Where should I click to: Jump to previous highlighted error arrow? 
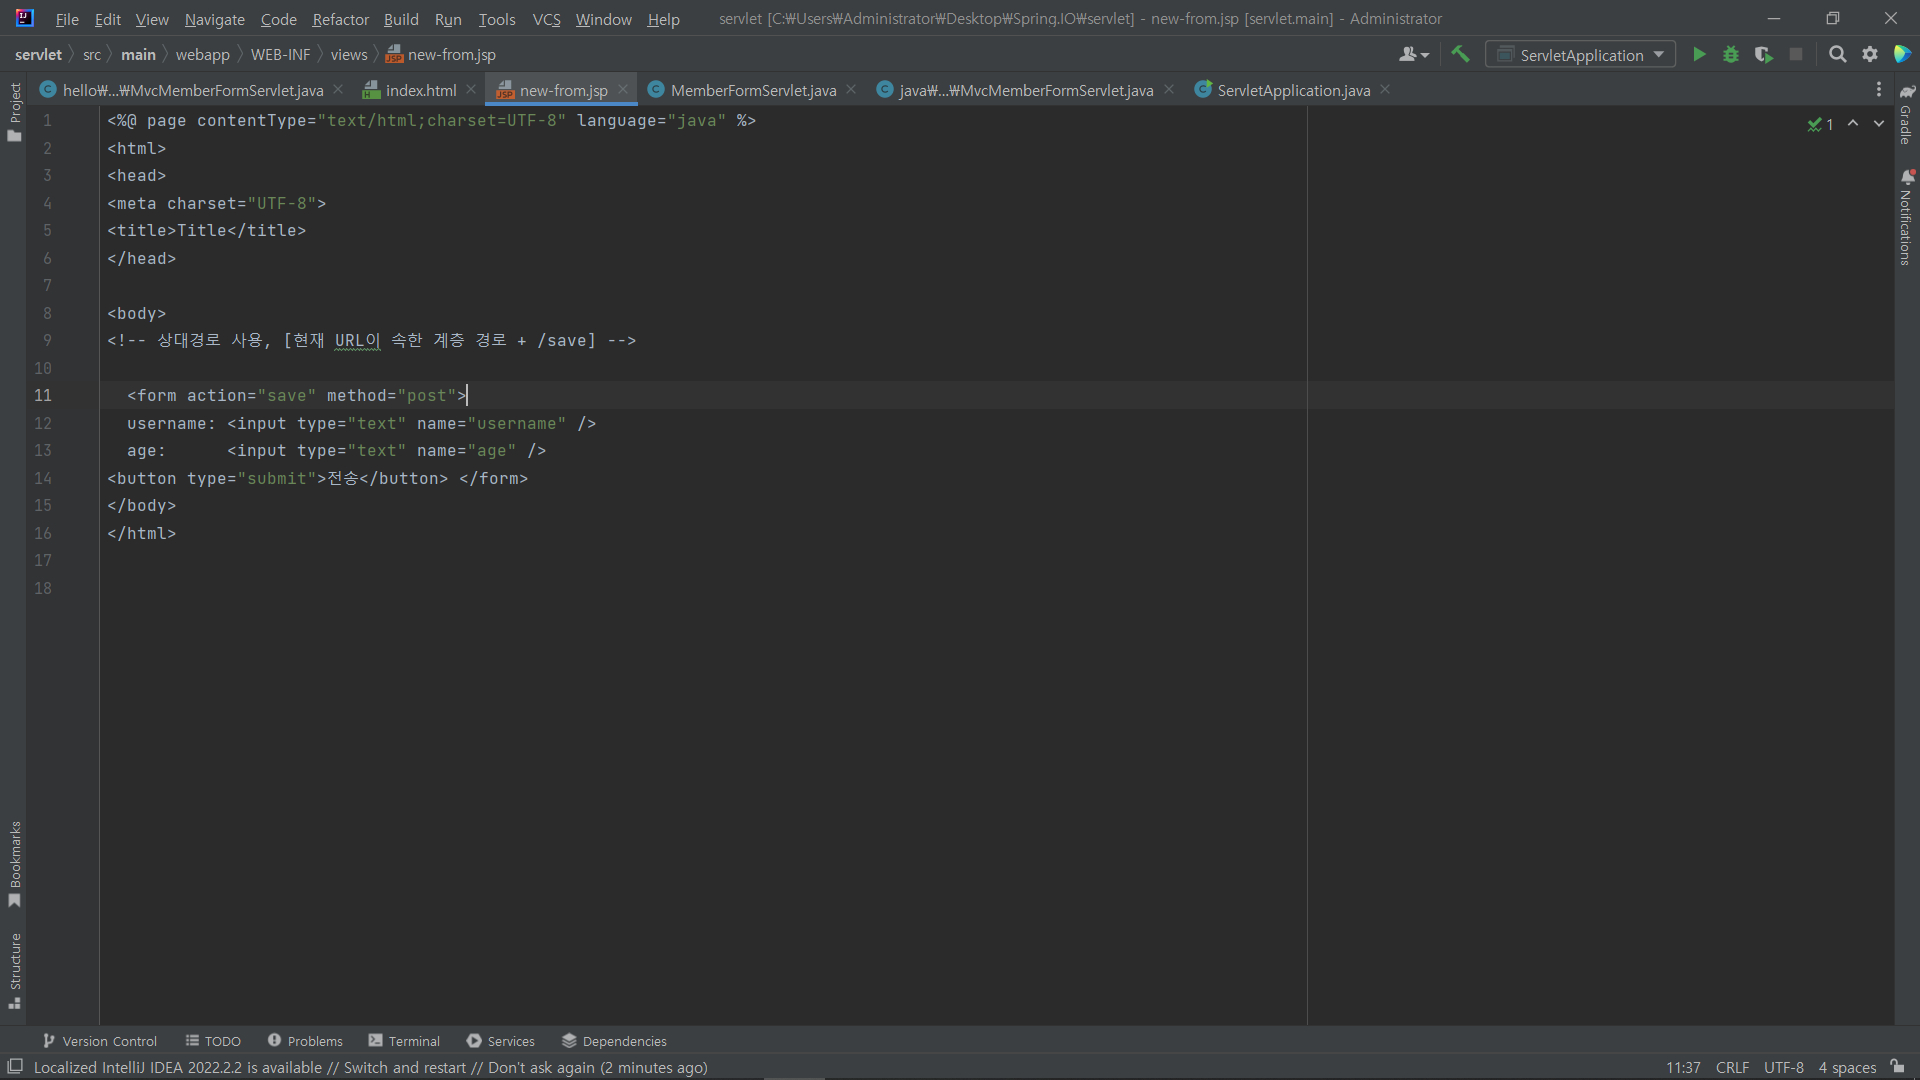click(1853, 123)
